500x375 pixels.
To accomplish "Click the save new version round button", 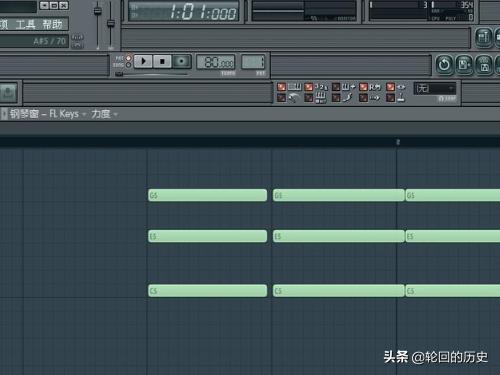I will (x=484, y=64).
